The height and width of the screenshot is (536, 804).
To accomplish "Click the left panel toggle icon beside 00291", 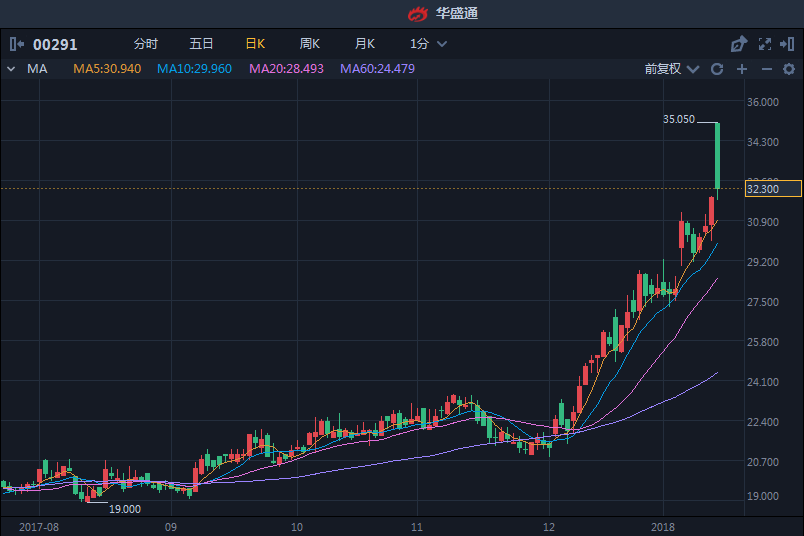I will coord(17,44).
